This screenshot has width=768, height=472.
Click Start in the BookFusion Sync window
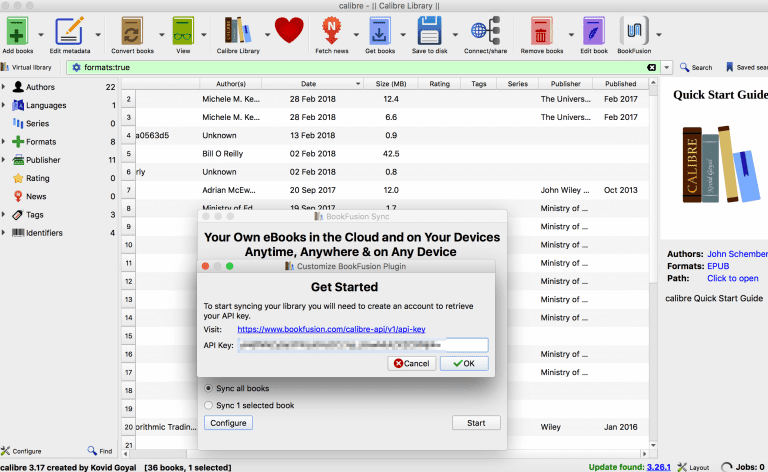click(x=476, y=423)
